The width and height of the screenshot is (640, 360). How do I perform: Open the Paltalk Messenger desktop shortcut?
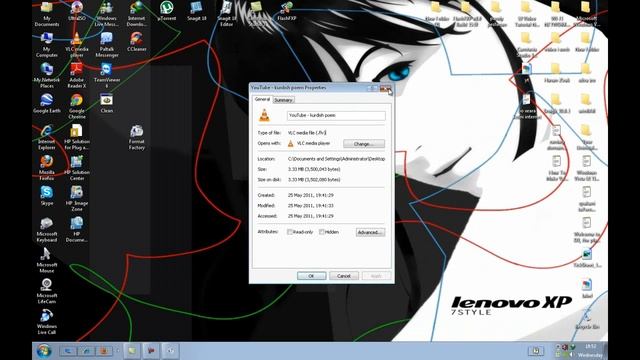pos(107,45)
